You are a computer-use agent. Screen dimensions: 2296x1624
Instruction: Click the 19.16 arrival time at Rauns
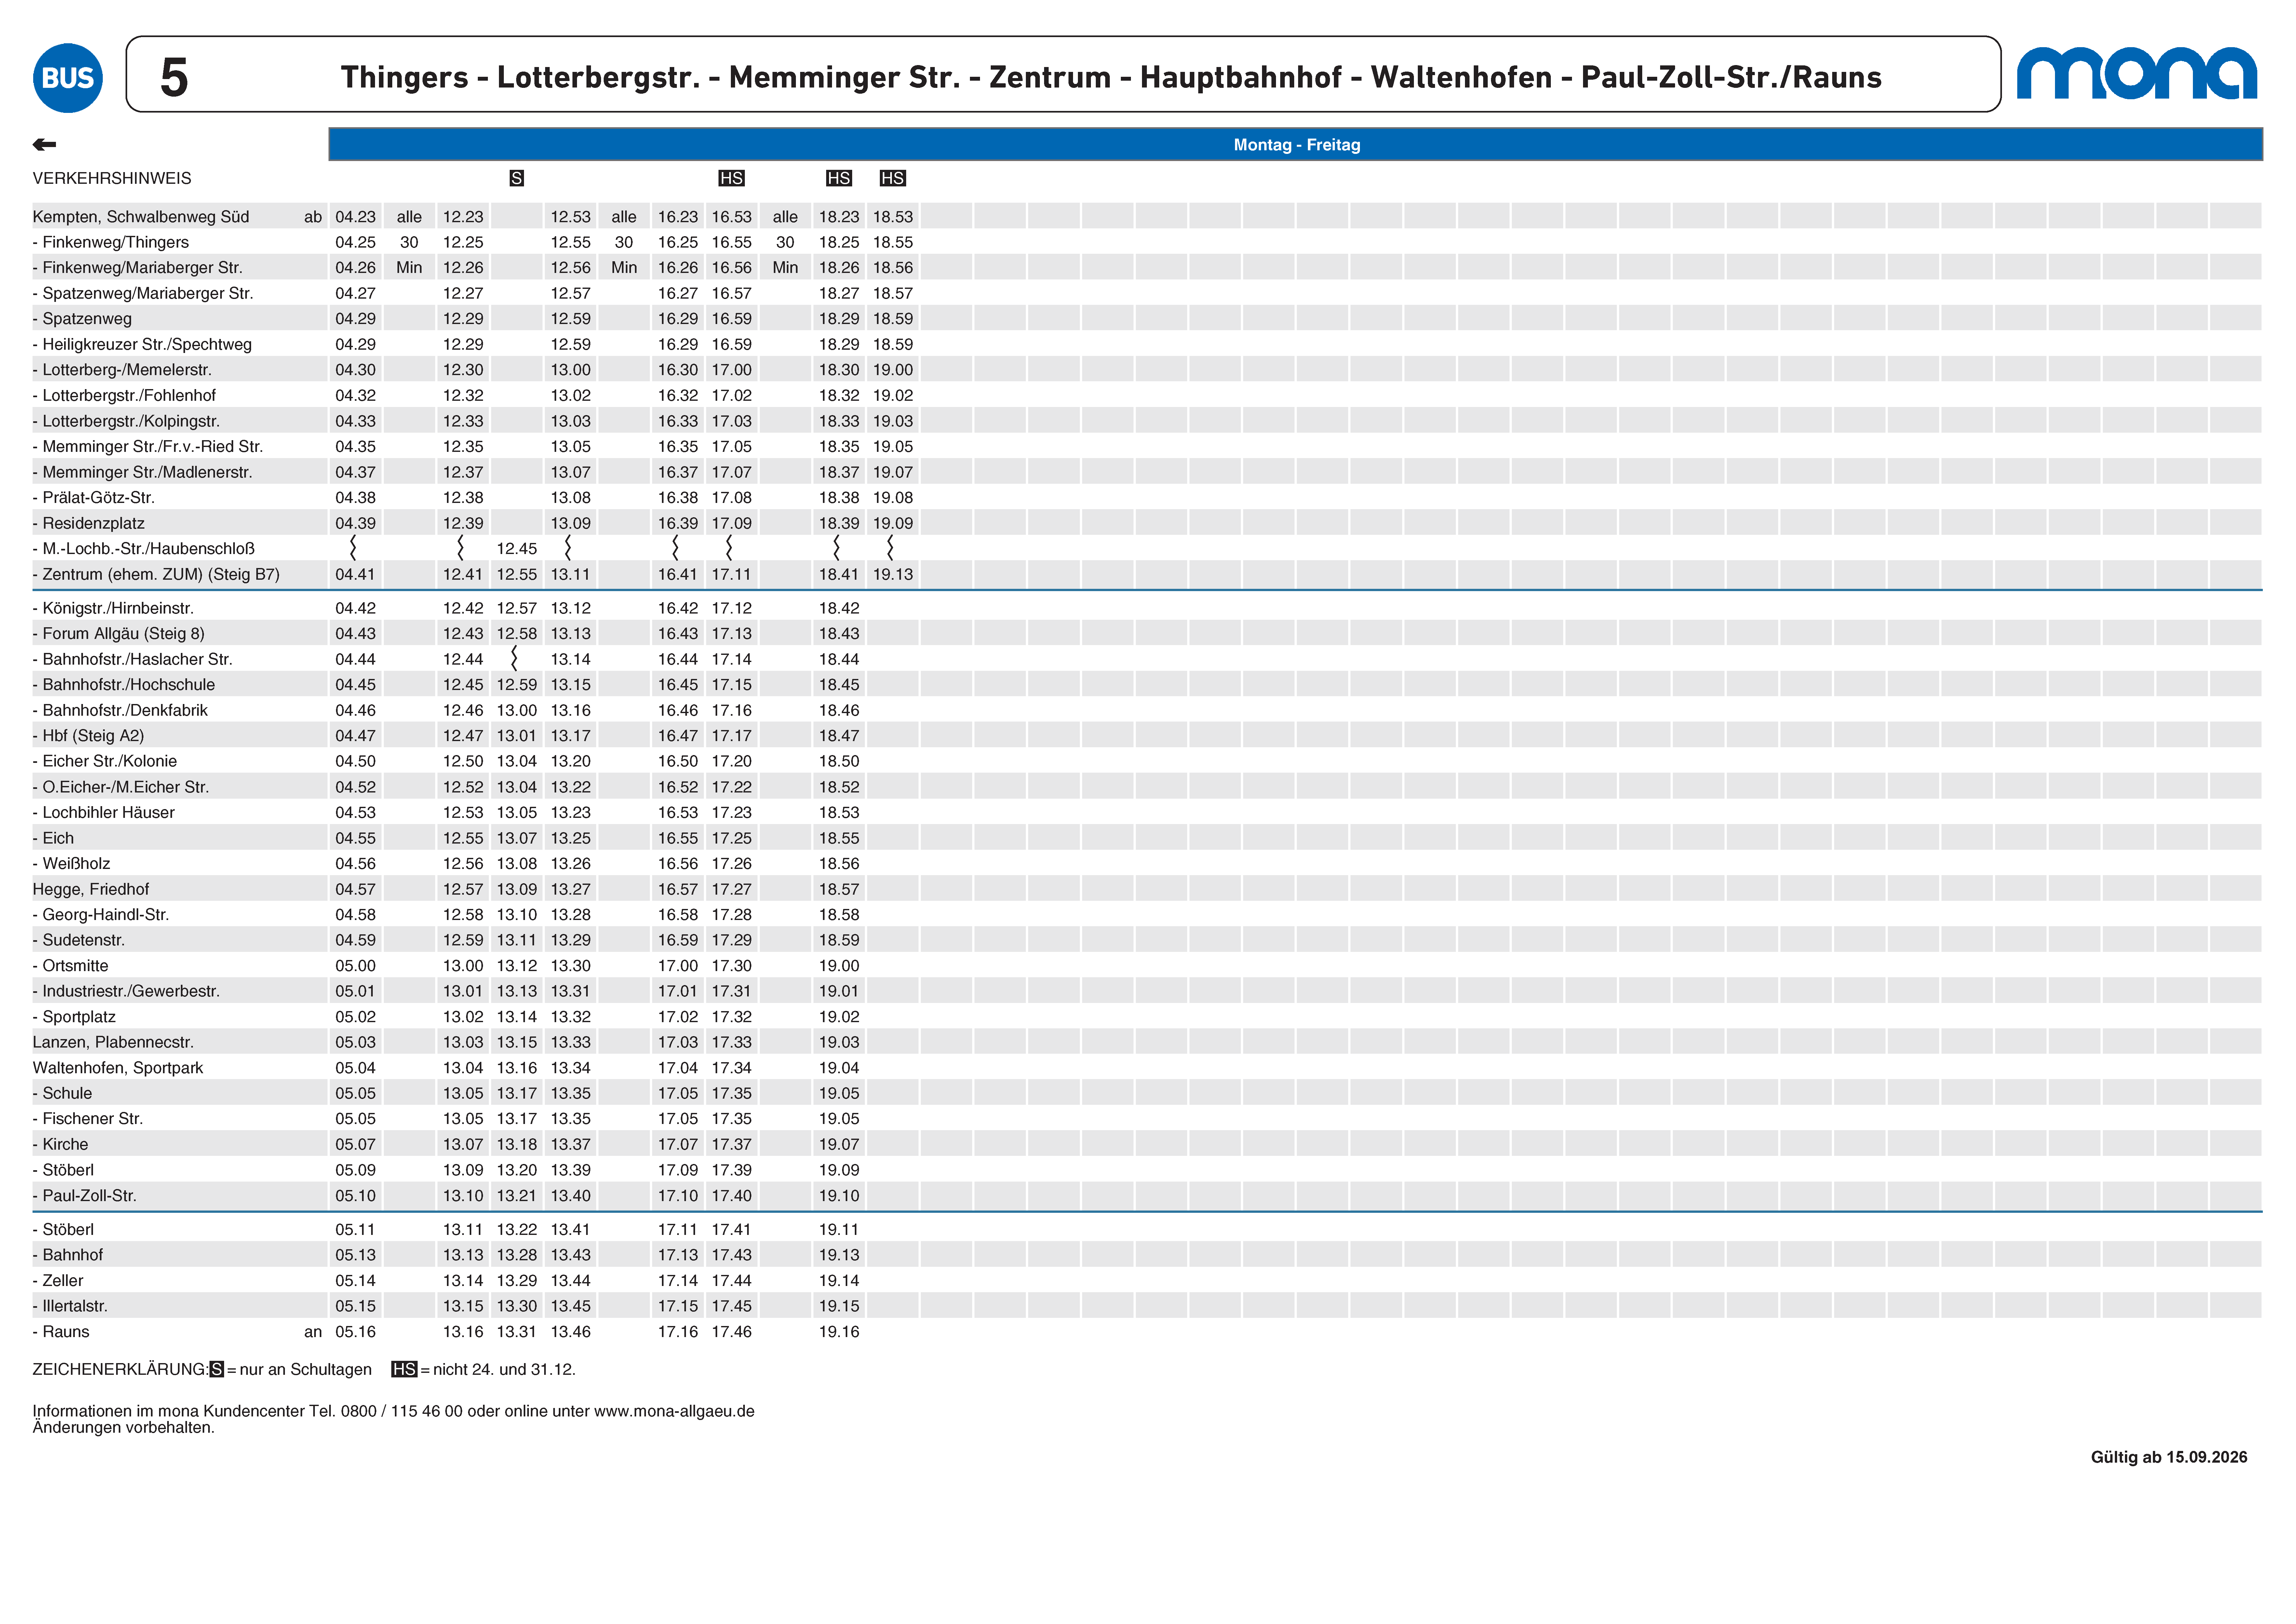[x=839, y=1332]
